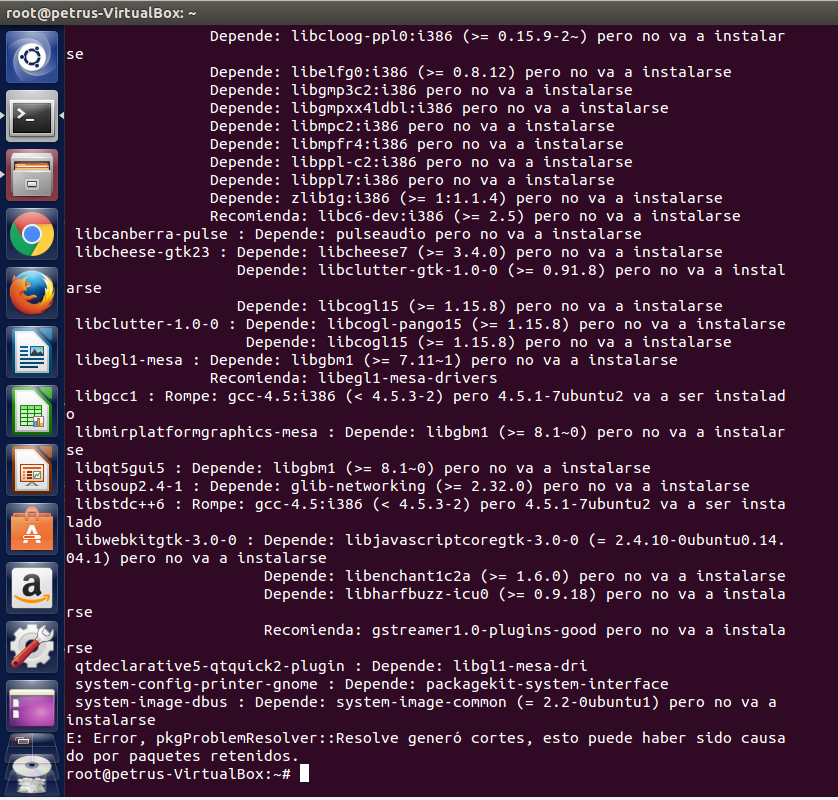This screenshot has width=838, height=800.
Task: Launch Google Chrome from the launcher
Action: tap(32, 235)
